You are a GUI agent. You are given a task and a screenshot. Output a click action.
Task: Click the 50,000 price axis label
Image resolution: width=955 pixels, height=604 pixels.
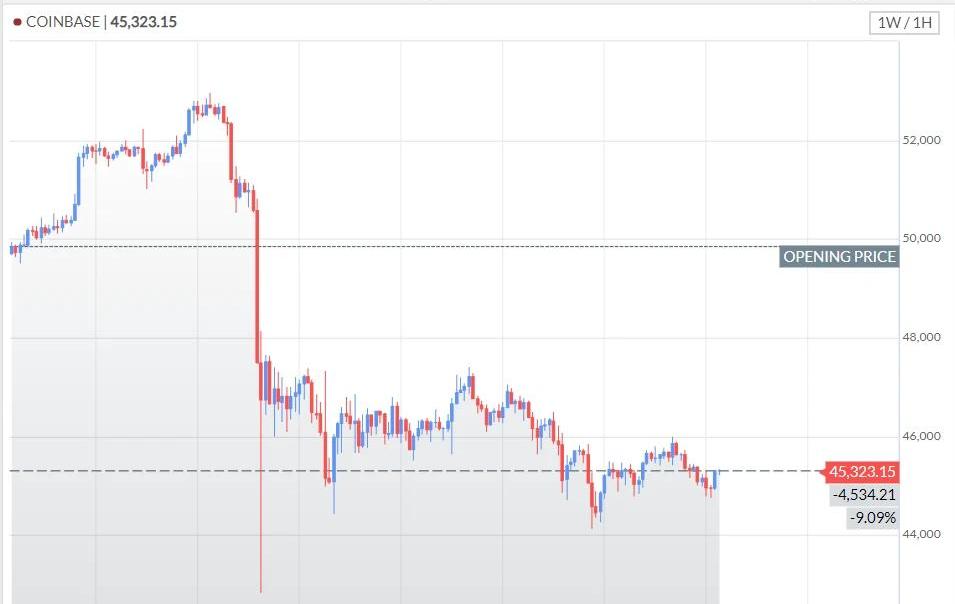[x=921, y=238]
